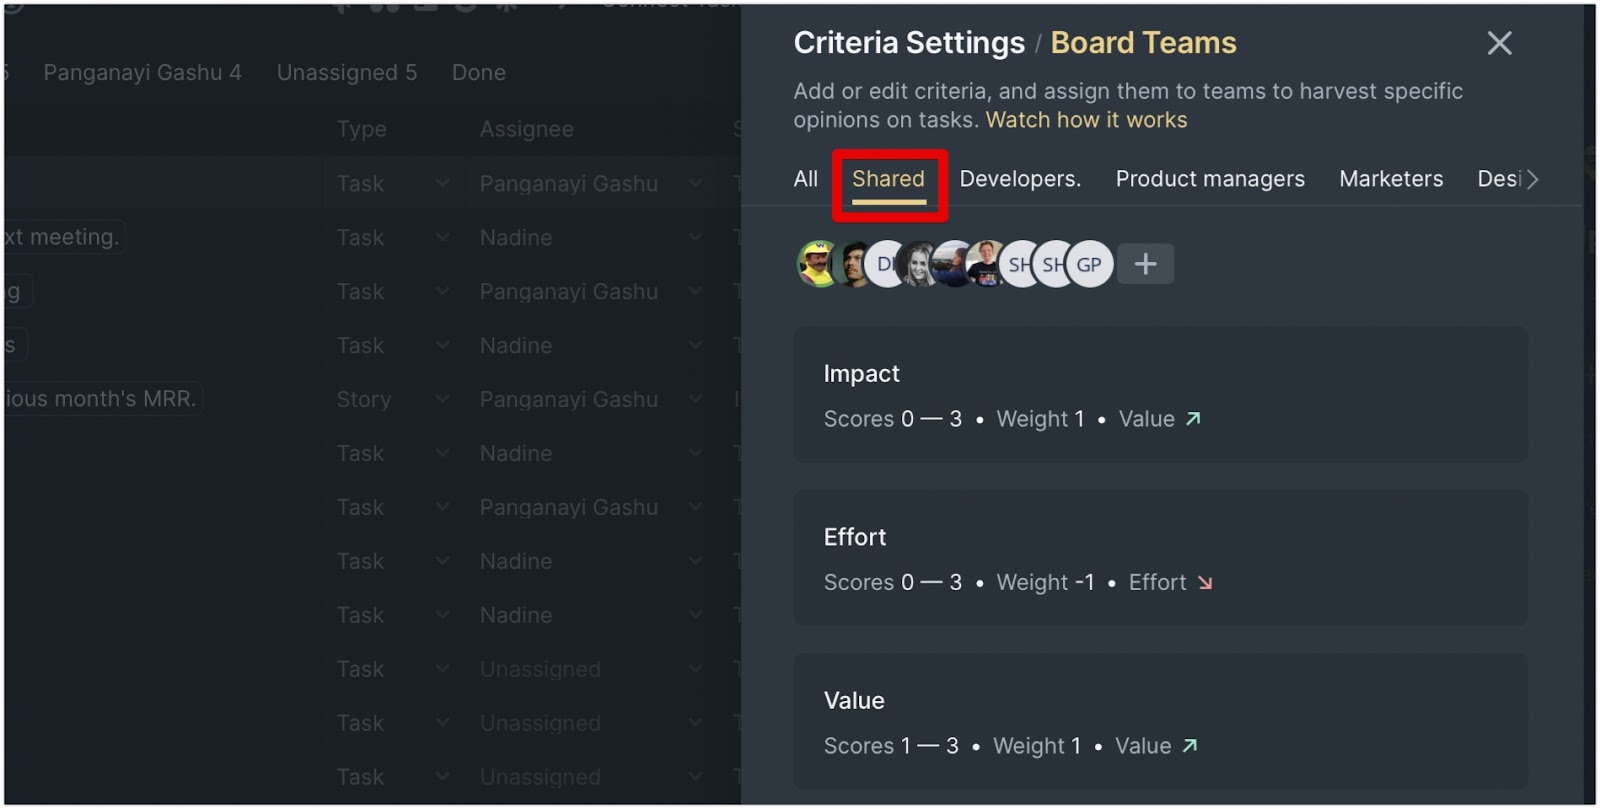Show the All criteria tab

tap(805, 179)
